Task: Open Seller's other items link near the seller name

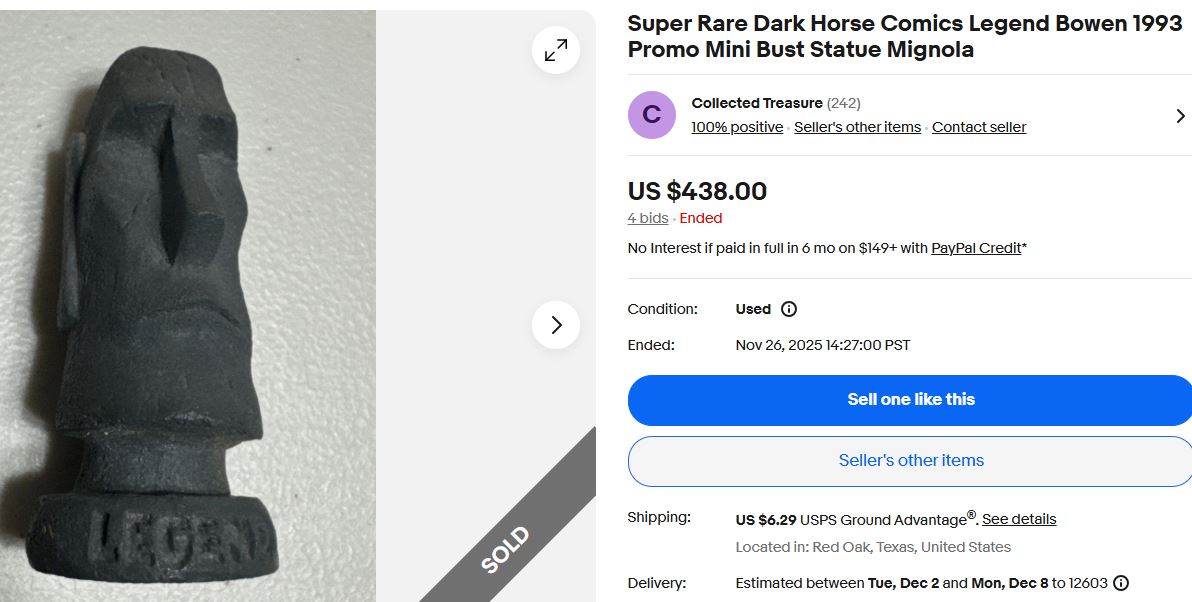Action: click(857, 127)
